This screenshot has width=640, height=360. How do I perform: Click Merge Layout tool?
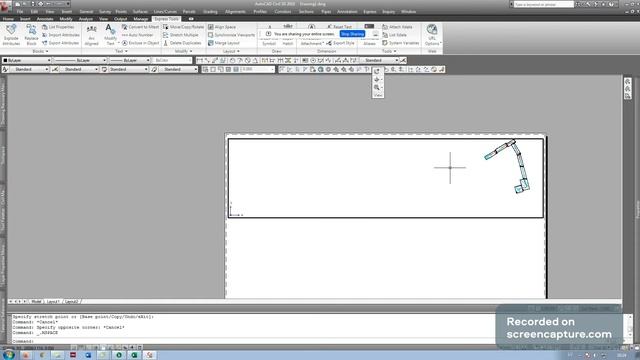pos(224,43)
